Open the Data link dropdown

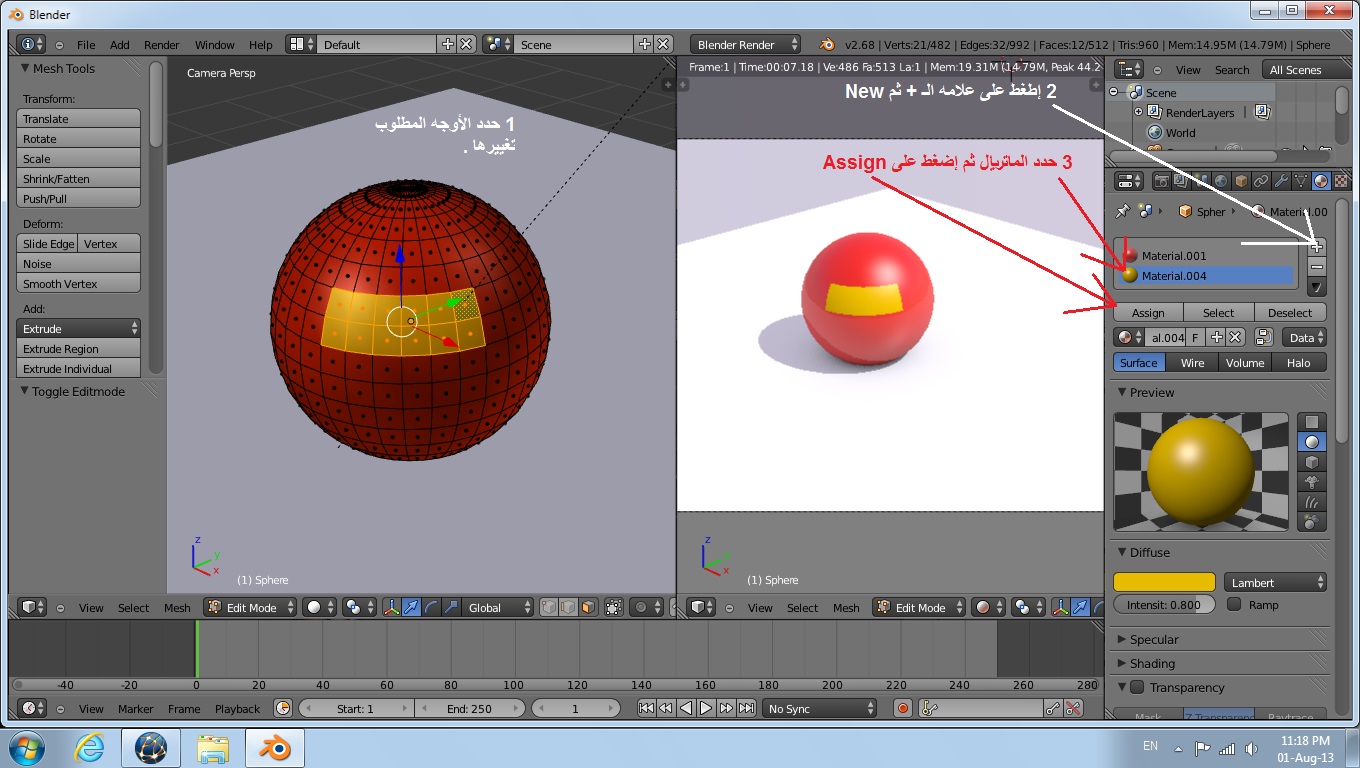tap(1306, 338)
